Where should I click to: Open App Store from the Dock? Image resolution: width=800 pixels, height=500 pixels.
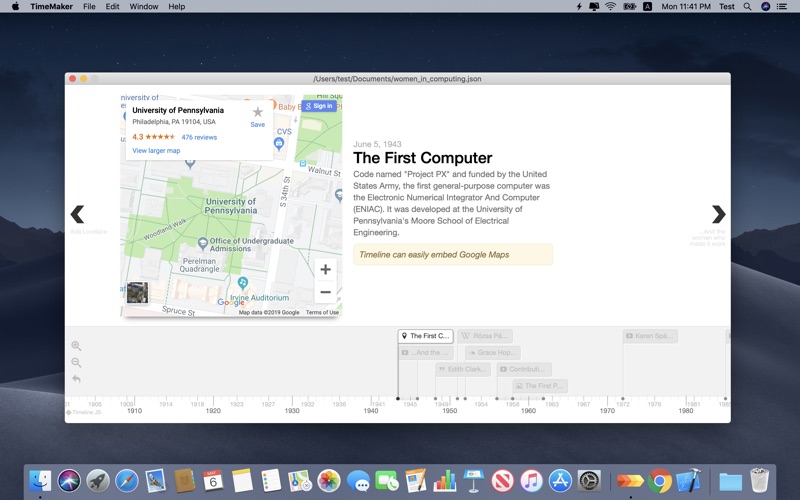560,481
